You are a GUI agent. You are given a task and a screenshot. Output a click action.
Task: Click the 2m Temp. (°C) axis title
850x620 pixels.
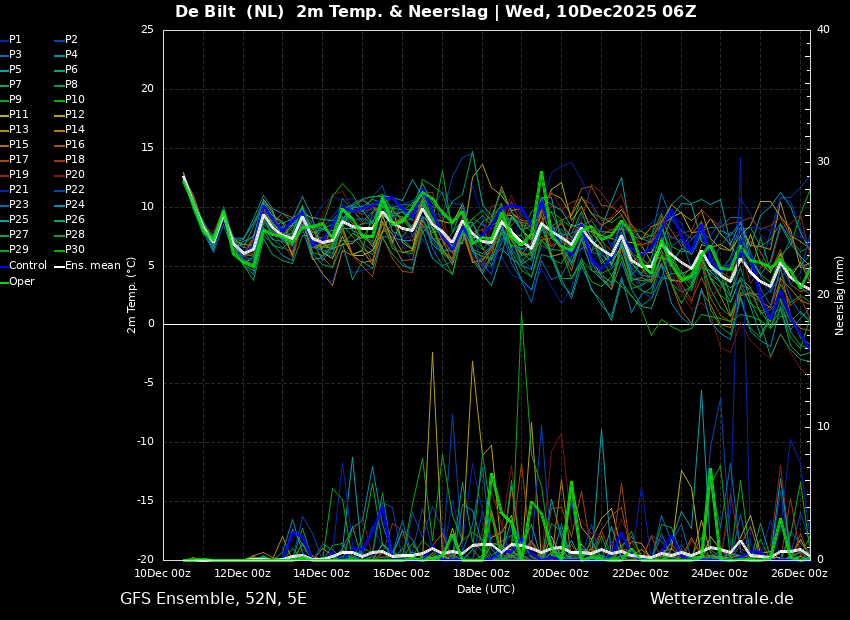point(131,295)
